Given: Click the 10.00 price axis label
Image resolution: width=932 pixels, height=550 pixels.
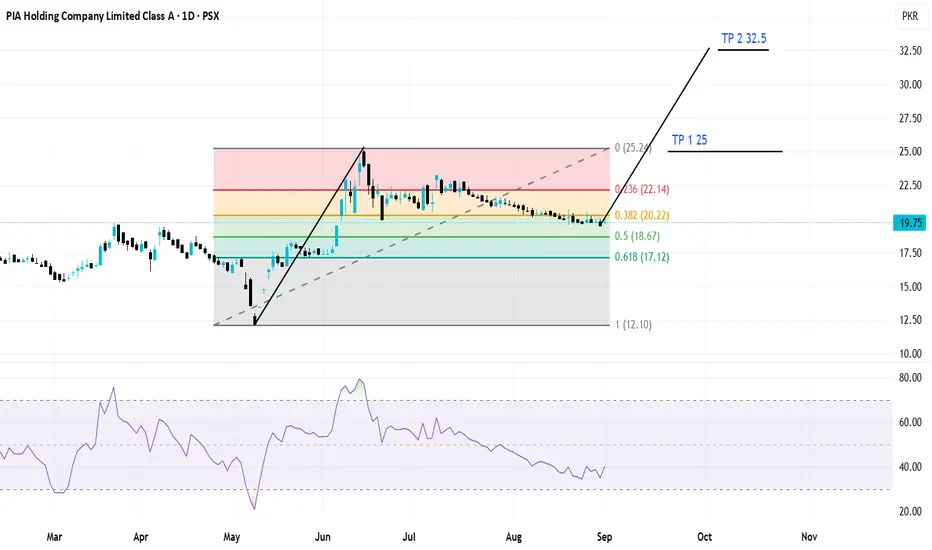Looking at the screenshot, I should pos(910,354).
